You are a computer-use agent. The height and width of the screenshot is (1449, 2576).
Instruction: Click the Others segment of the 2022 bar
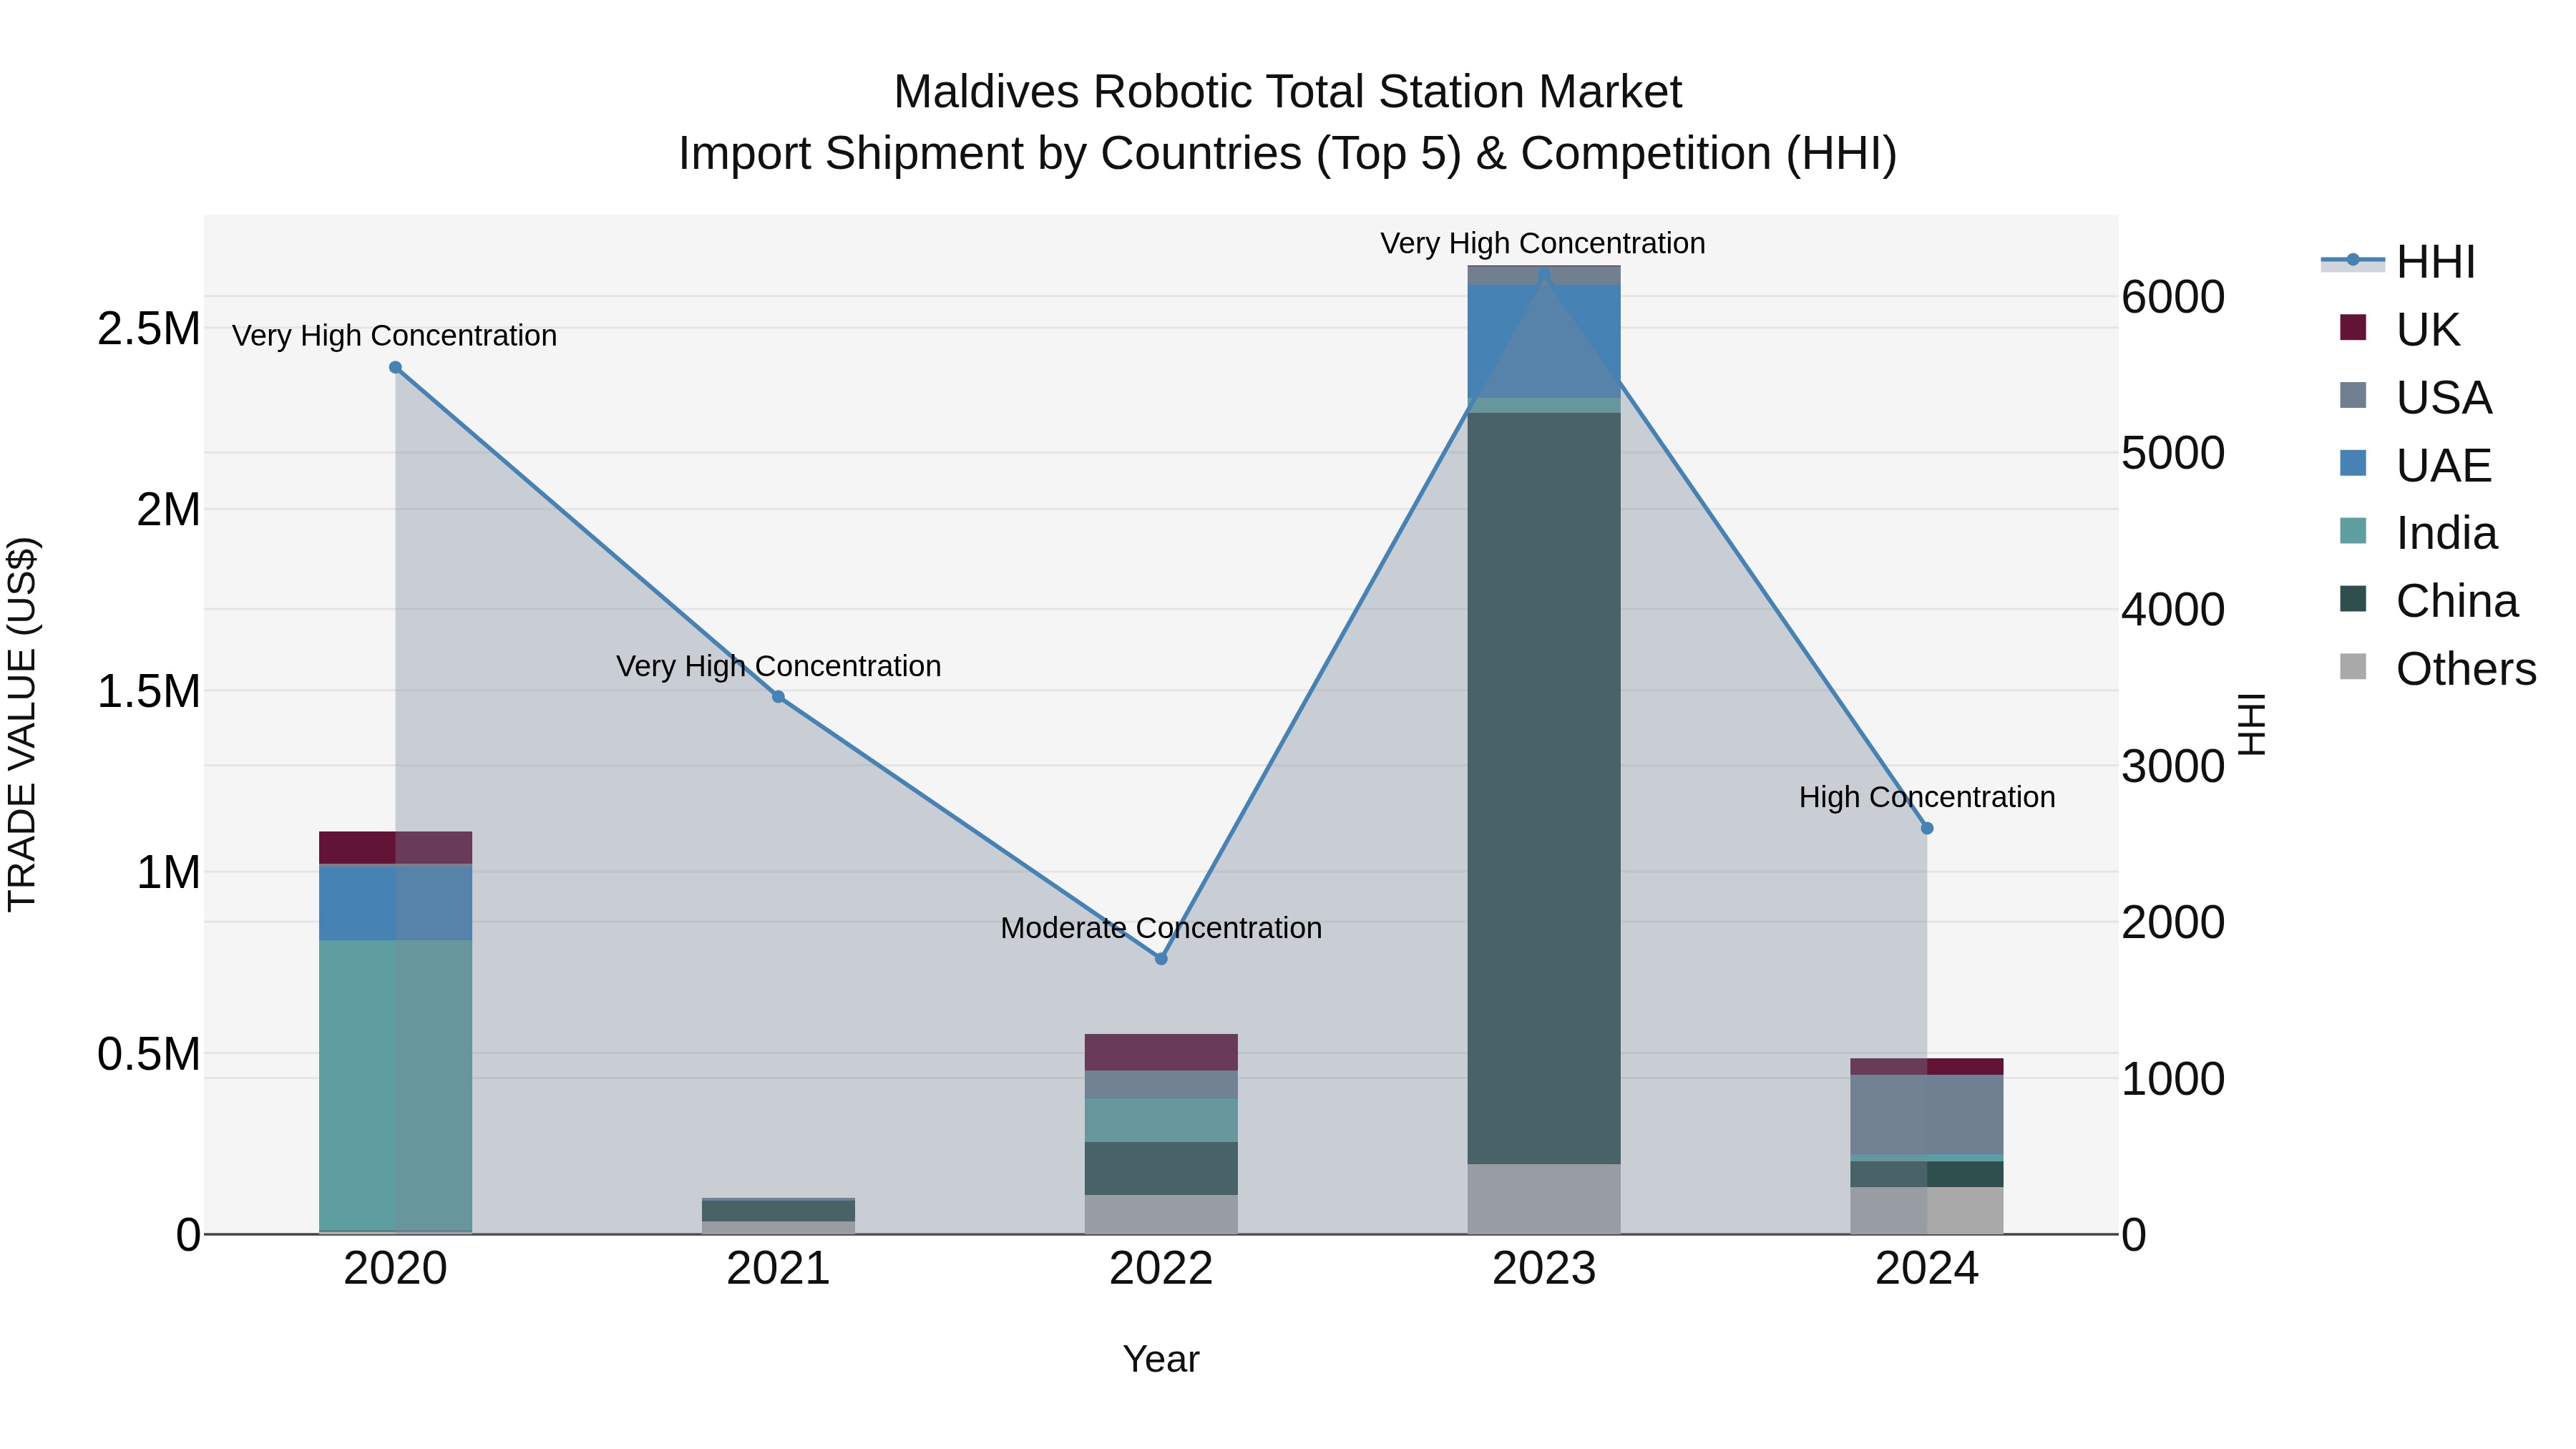[x=1161, y=1214]
